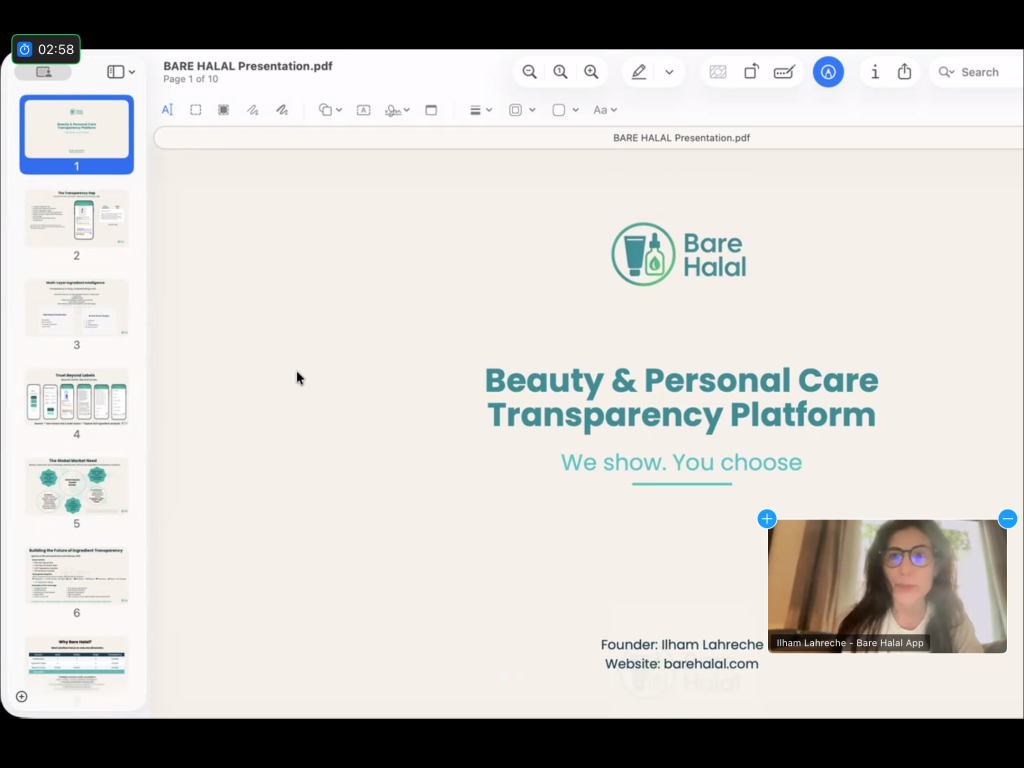Viewport: 1024px width, 768px height.
Task: Click the "Website: barehalal.com" text
Action: [681, 664]
